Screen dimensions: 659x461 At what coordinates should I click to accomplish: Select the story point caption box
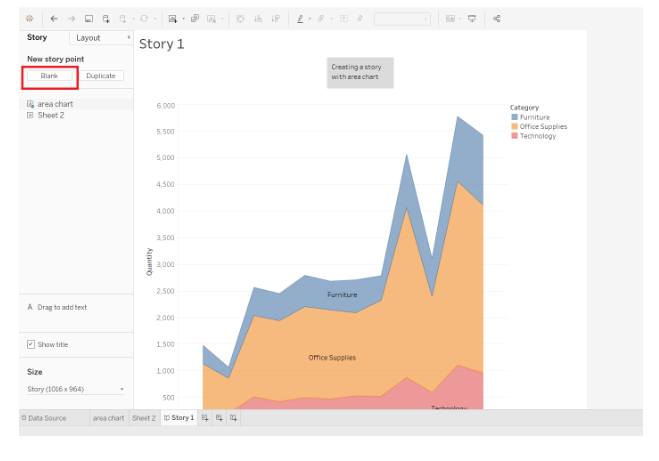(x=360, y=72)
